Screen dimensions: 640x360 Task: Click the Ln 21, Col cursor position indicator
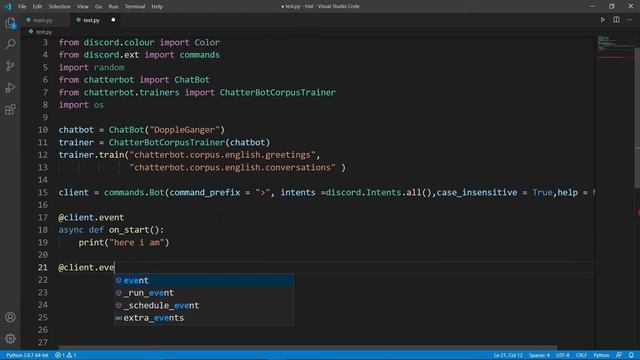click(x=507, y=355)
